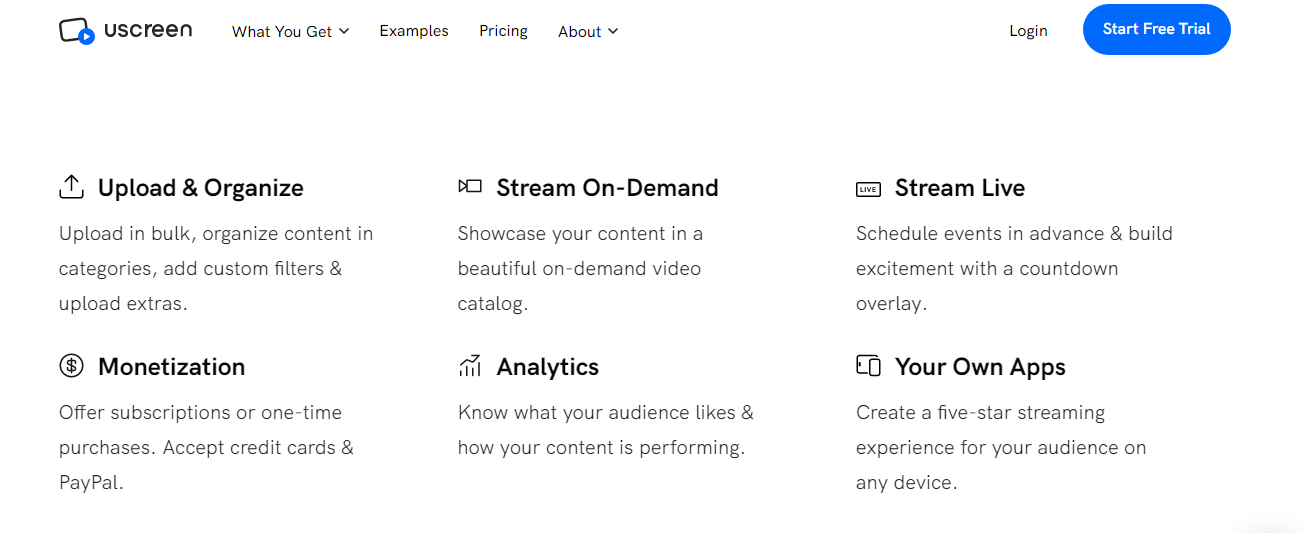
Task: Click the dollar sign Monetization icon
Action: (x=71, y=366)
